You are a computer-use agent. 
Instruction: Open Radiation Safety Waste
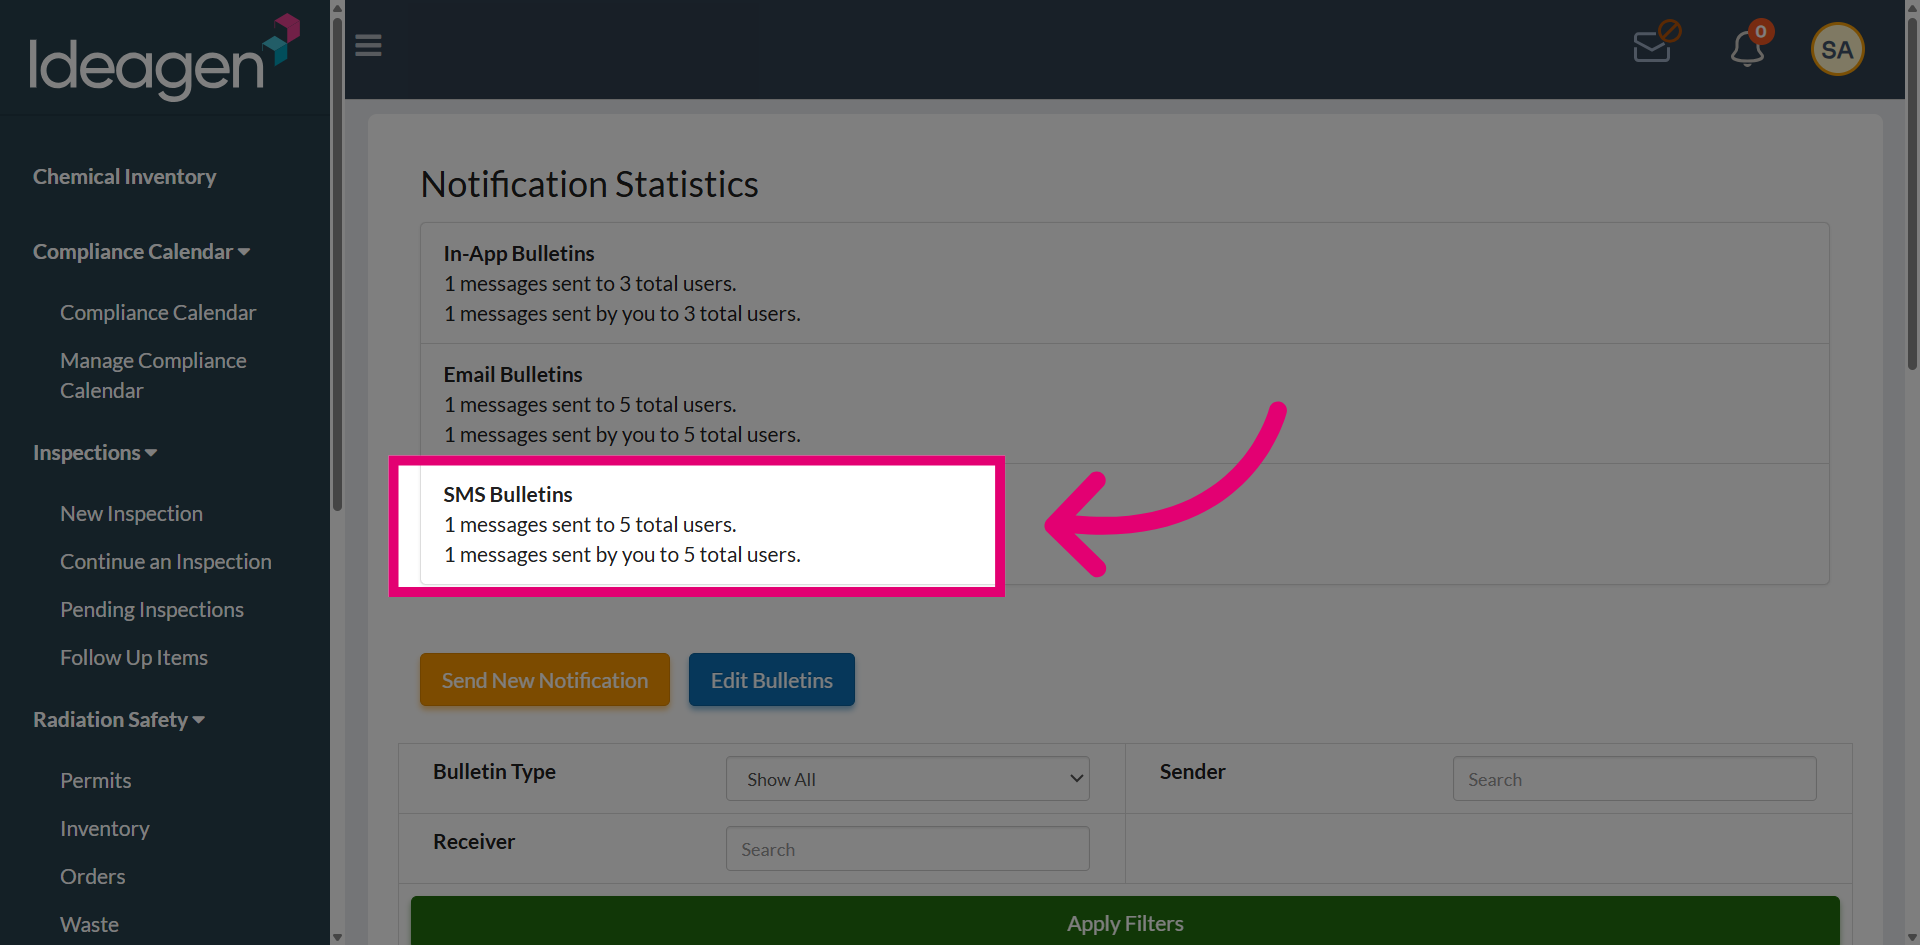point(89,925)
